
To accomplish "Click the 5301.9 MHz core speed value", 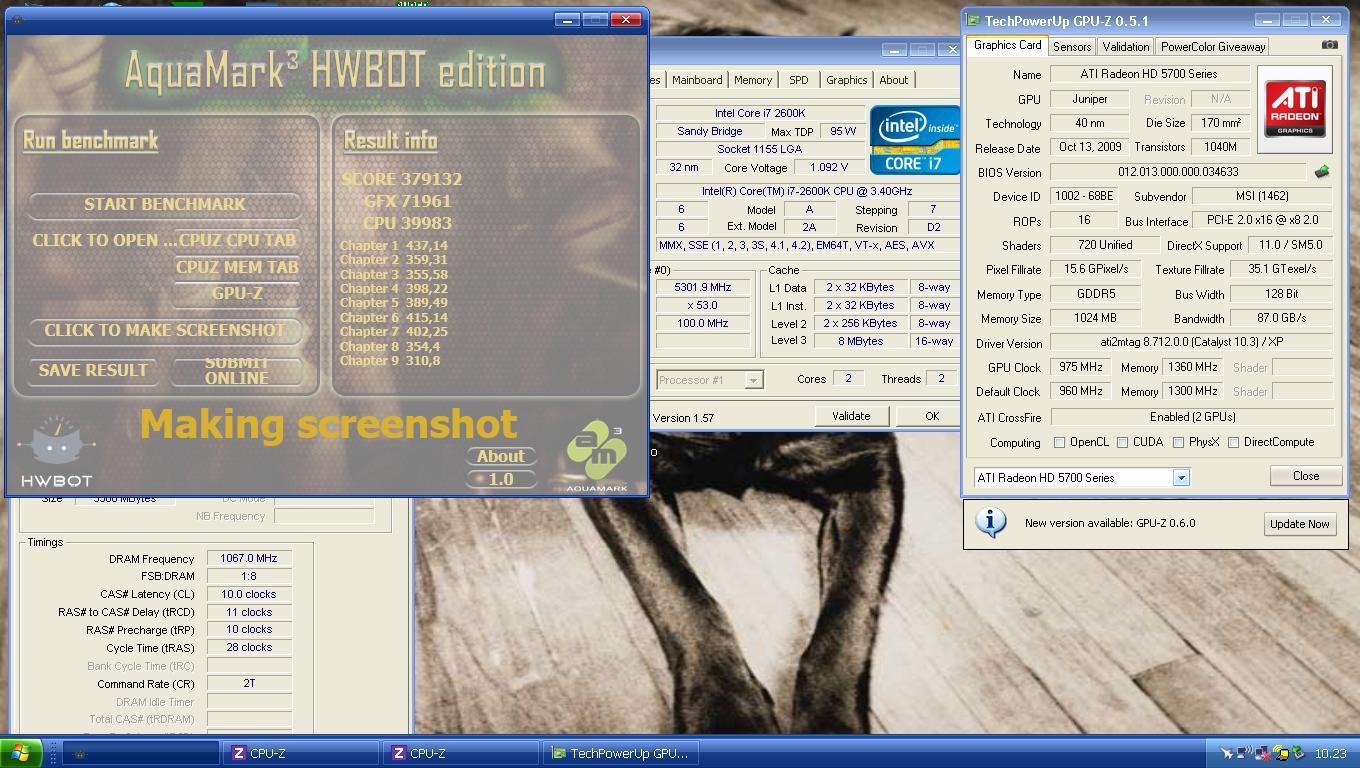I will point(703,287).
